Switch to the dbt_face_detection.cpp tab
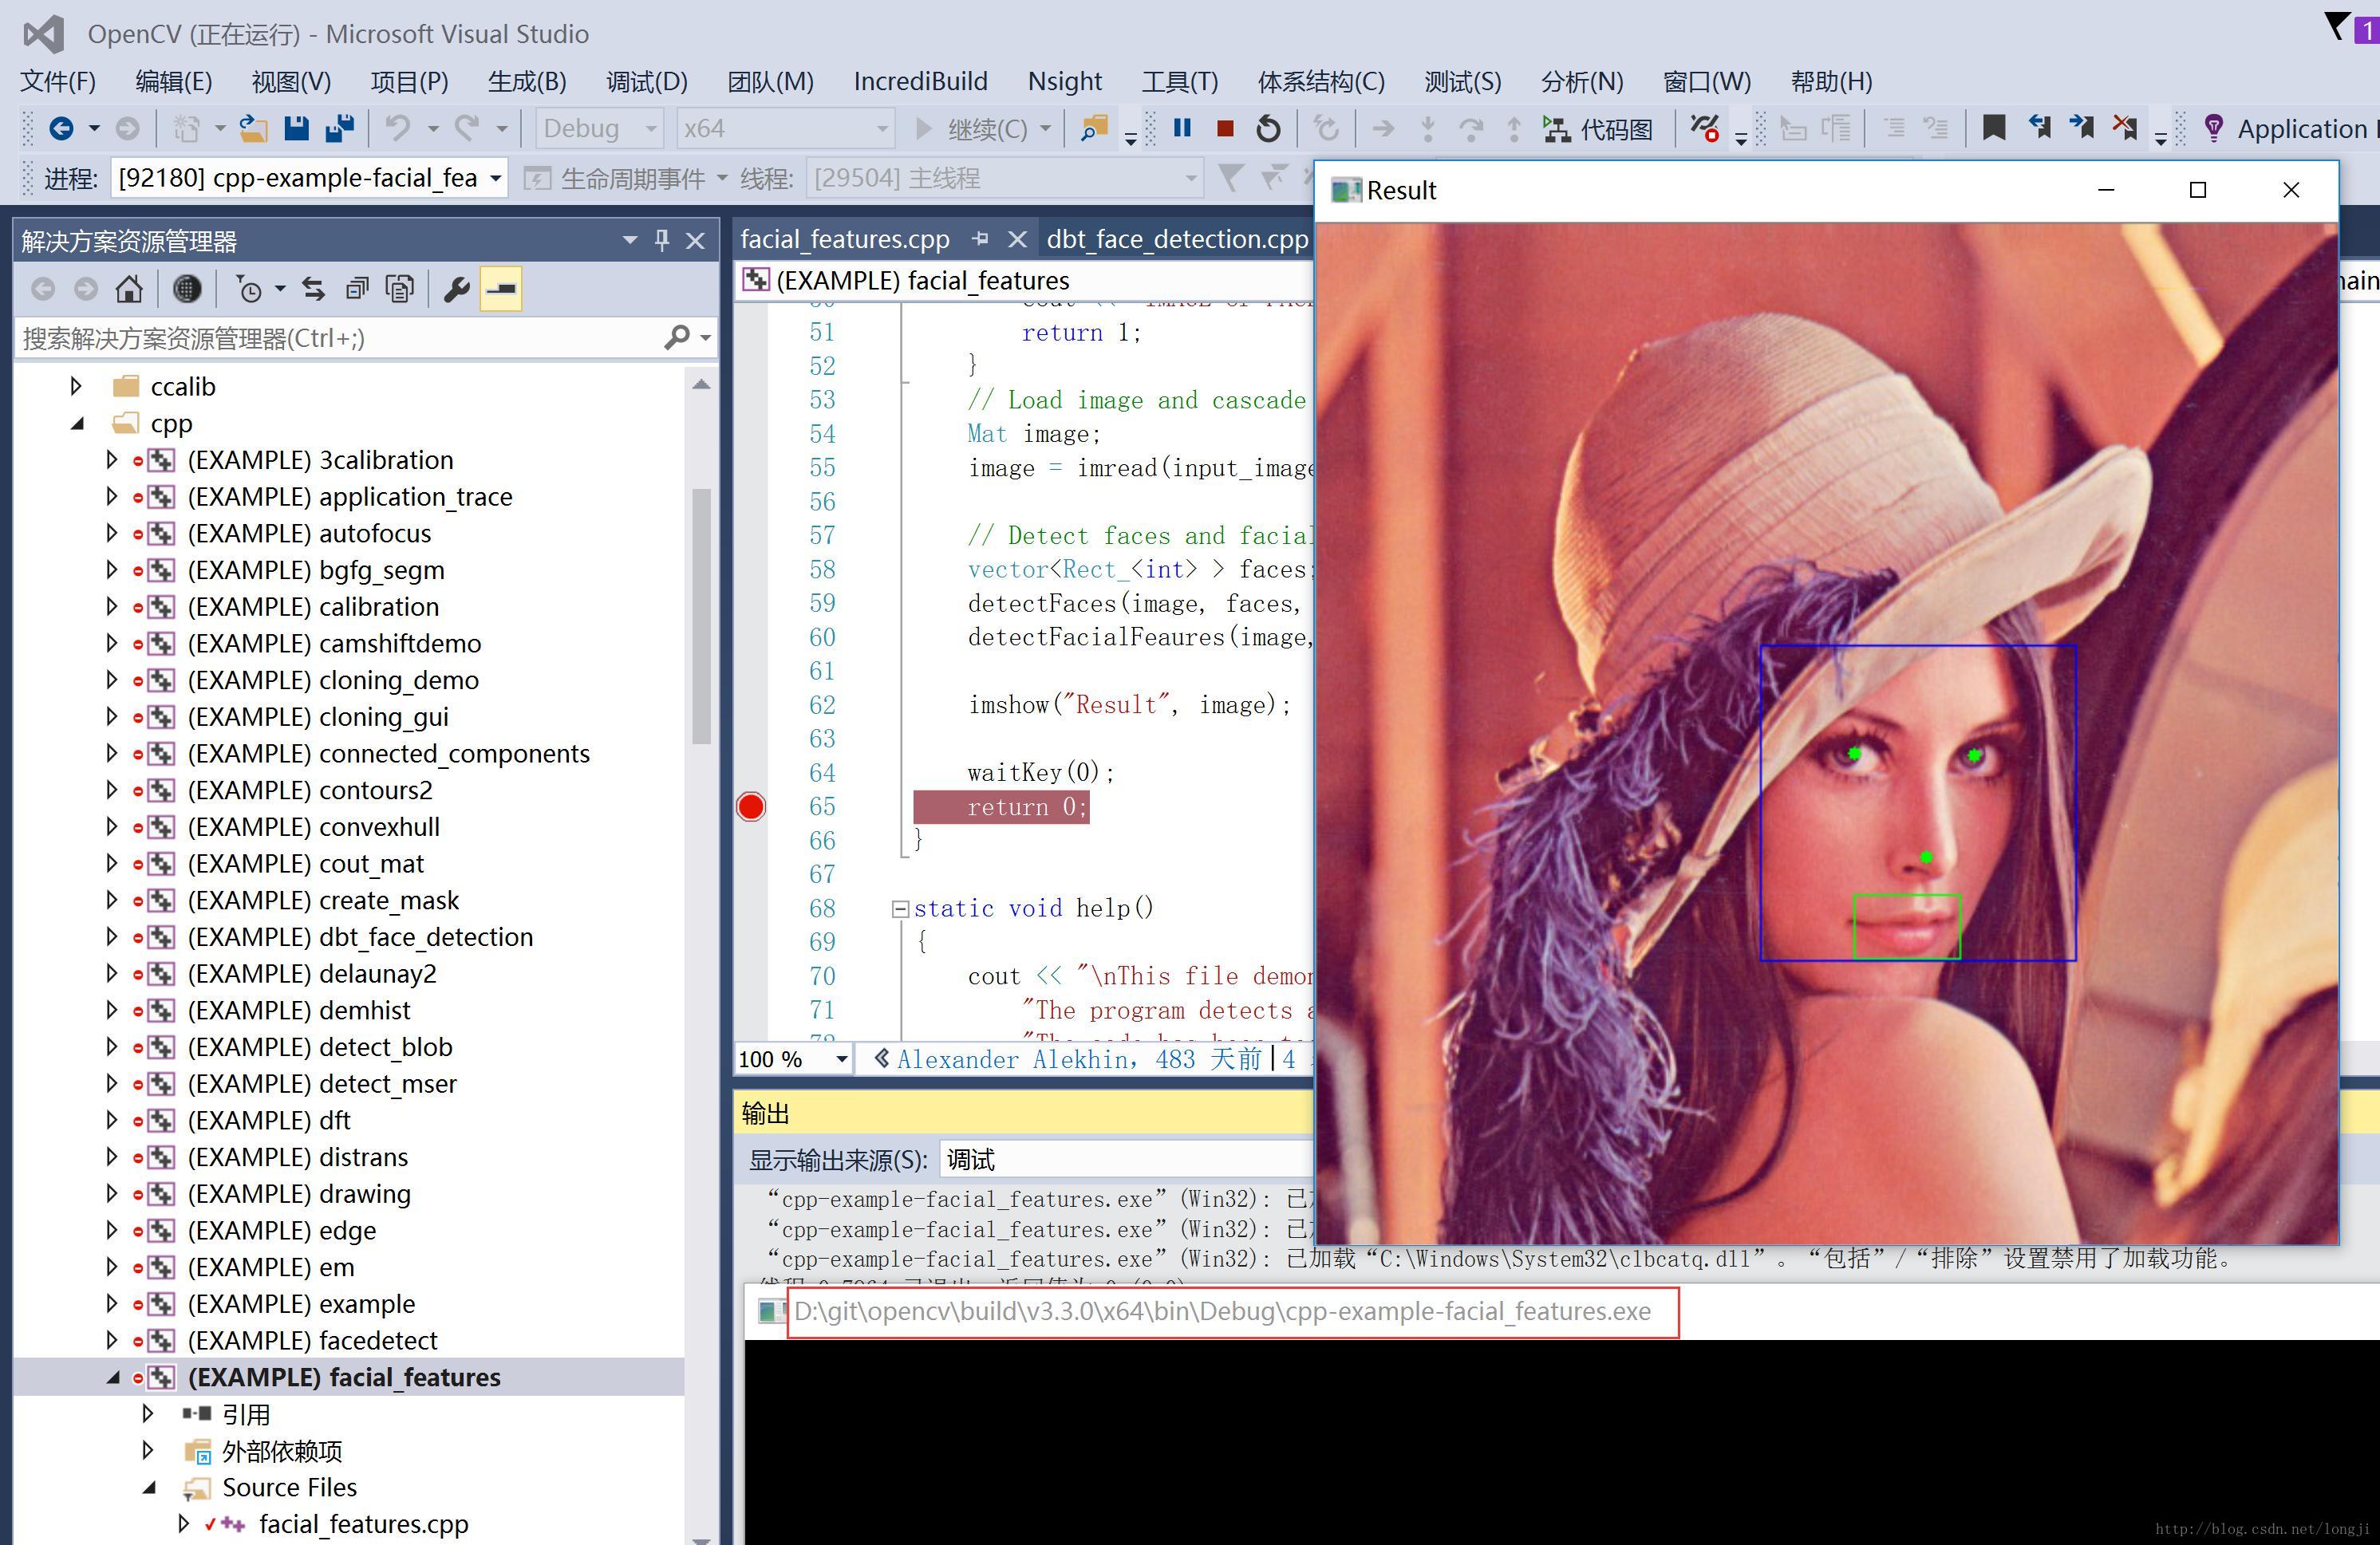The image size is (2380, 1545). pyautogui.click(x=1176, y=239)
